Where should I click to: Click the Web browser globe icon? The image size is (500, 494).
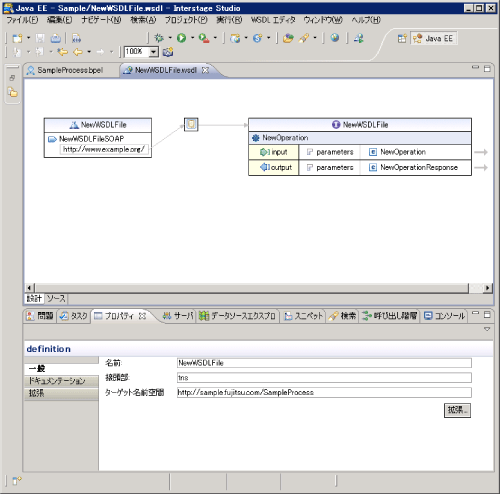click(335, 38)
